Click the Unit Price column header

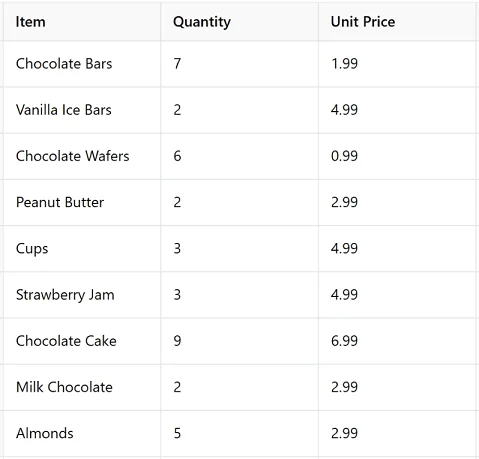point(397,22)
